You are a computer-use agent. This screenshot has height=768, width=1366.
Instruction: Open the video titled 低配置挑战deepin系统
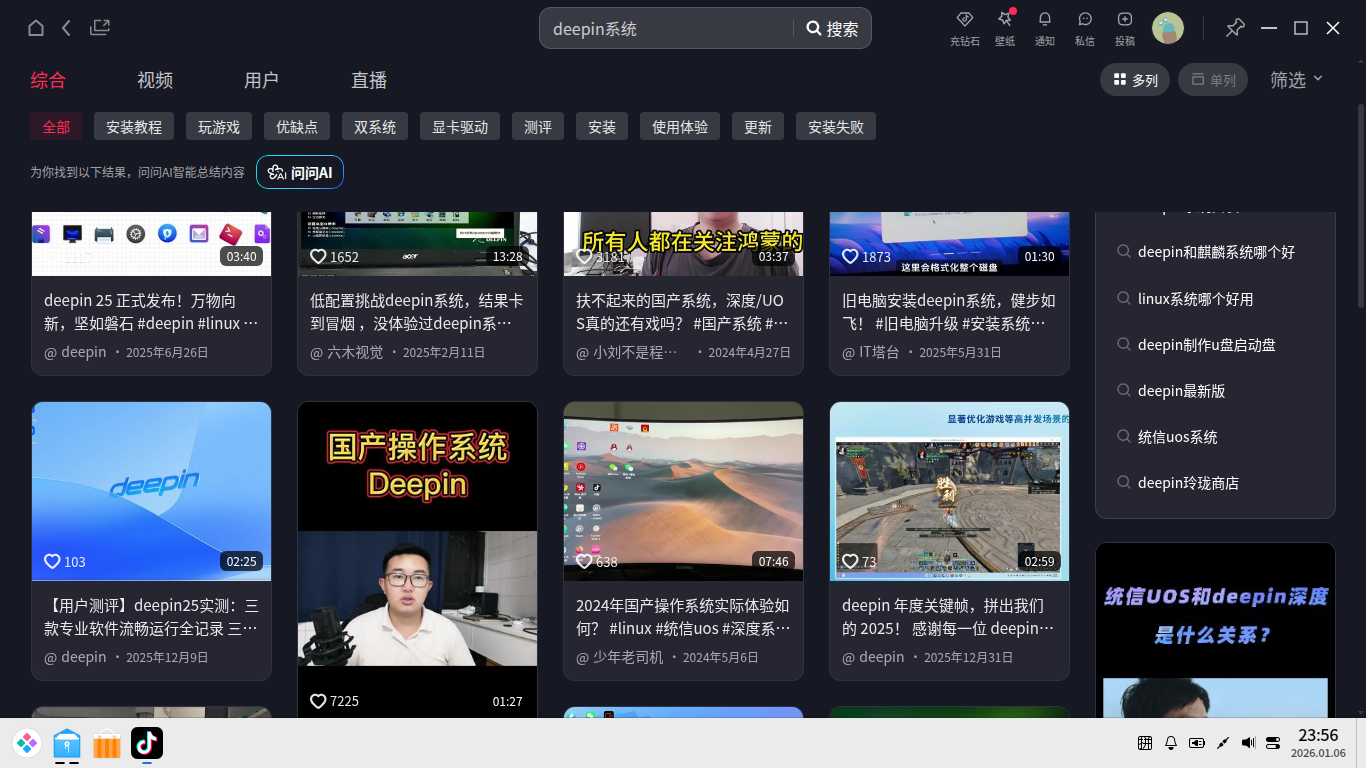pyautogui.click(x=417, y=312)
